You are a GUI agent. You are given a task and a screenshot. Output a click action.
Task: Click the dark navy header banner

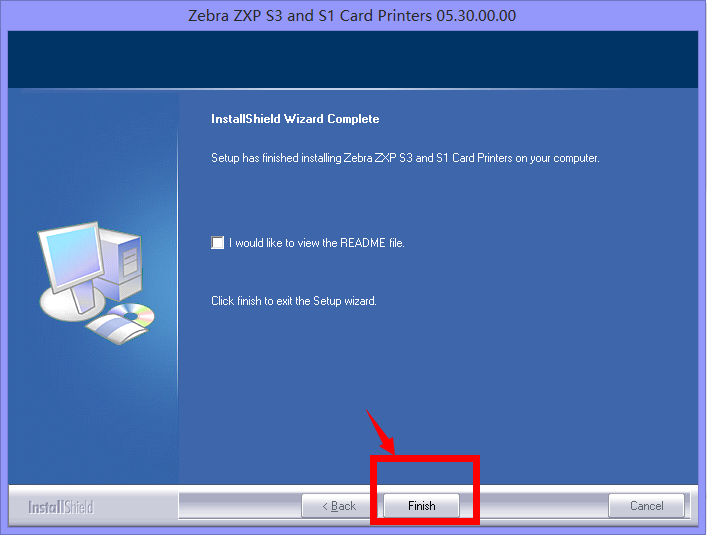coord(353,59)
